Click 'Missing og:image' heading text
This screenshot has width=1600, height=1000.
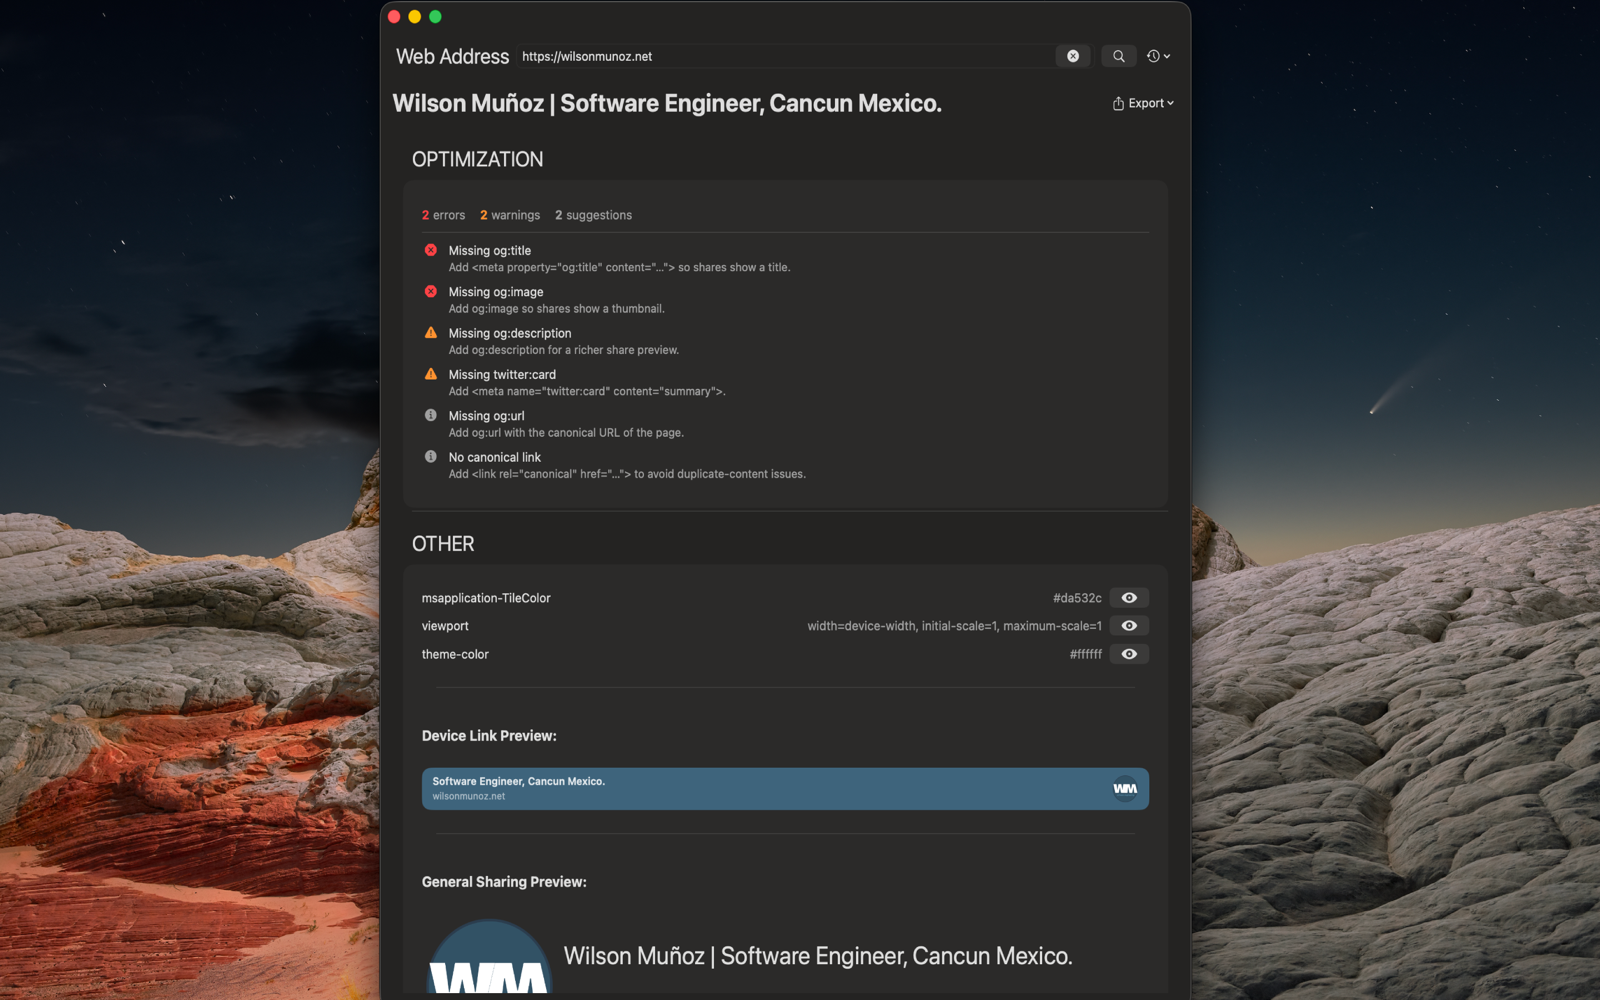(x=496, y=292)
